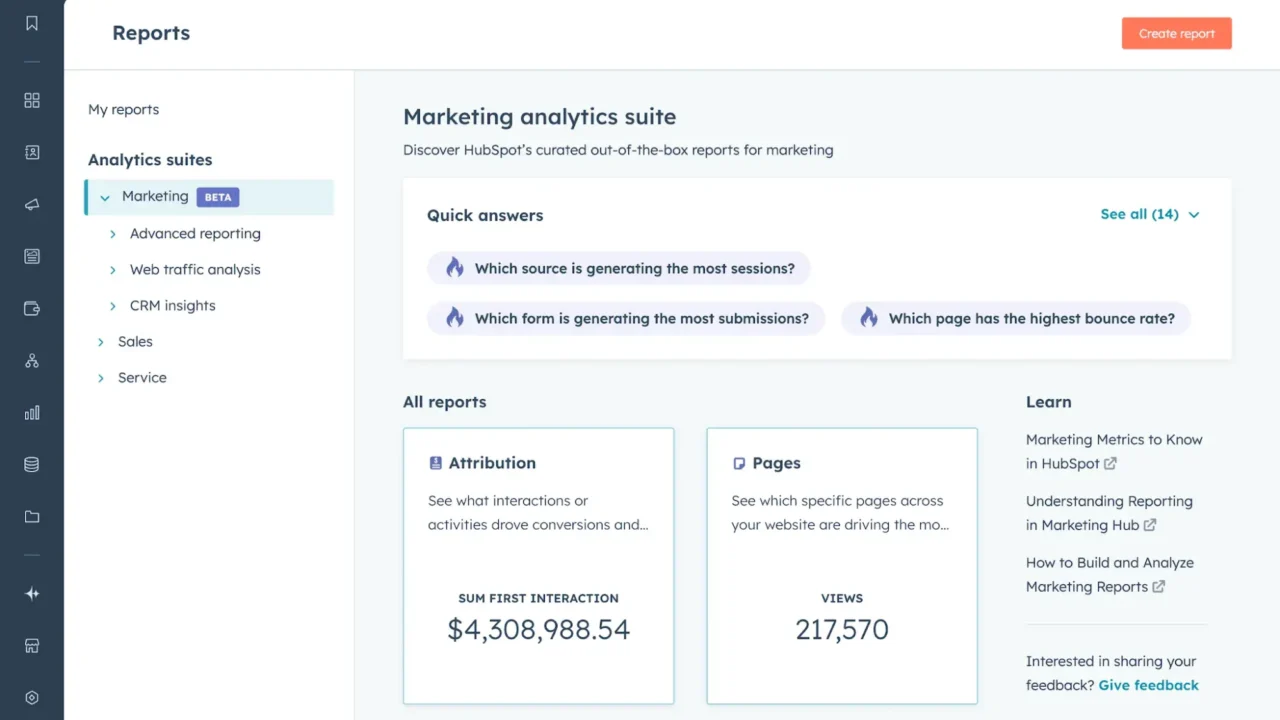The width and height of the screenshot is (1280, 720).
Task: Open the AI sparkle icon in sidebar
Action: click(x=32, y=593)
